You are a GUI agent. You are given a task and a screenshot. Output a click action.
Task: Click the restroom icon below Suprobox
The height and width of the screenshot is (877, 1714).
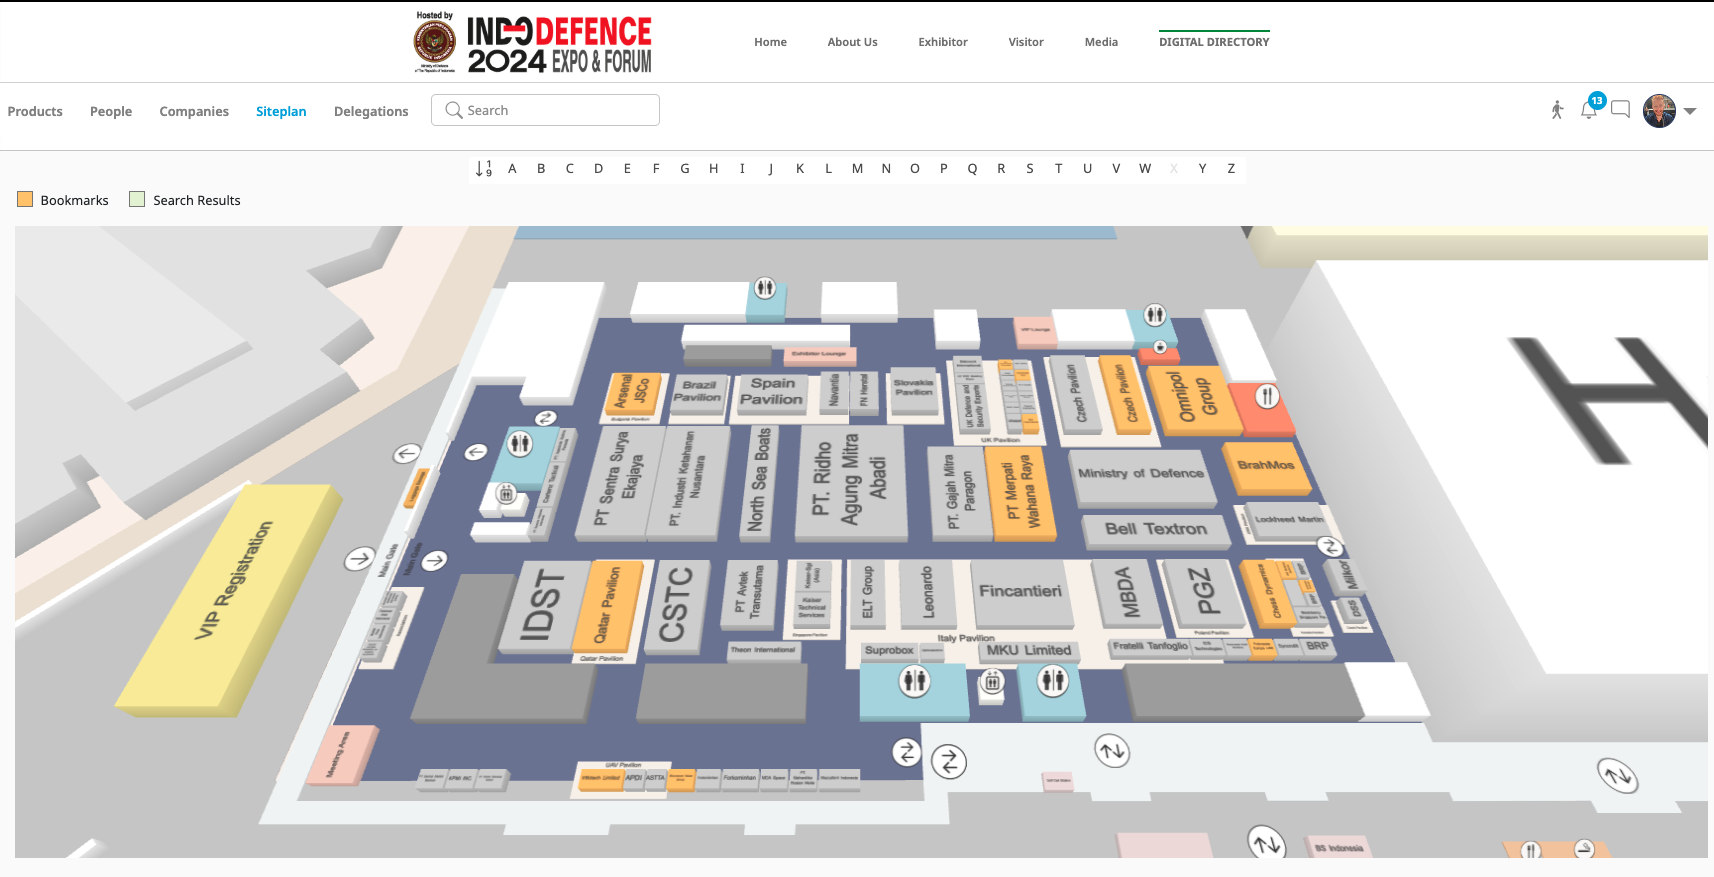click(x=914, y=682)
